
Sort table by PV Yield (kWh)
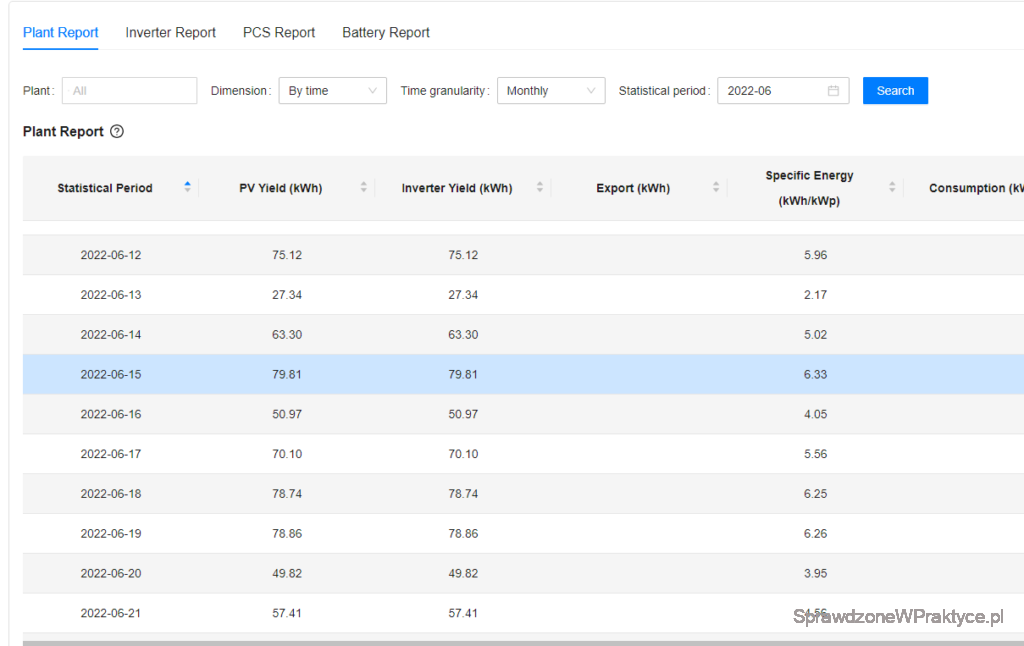pos(363,188)
